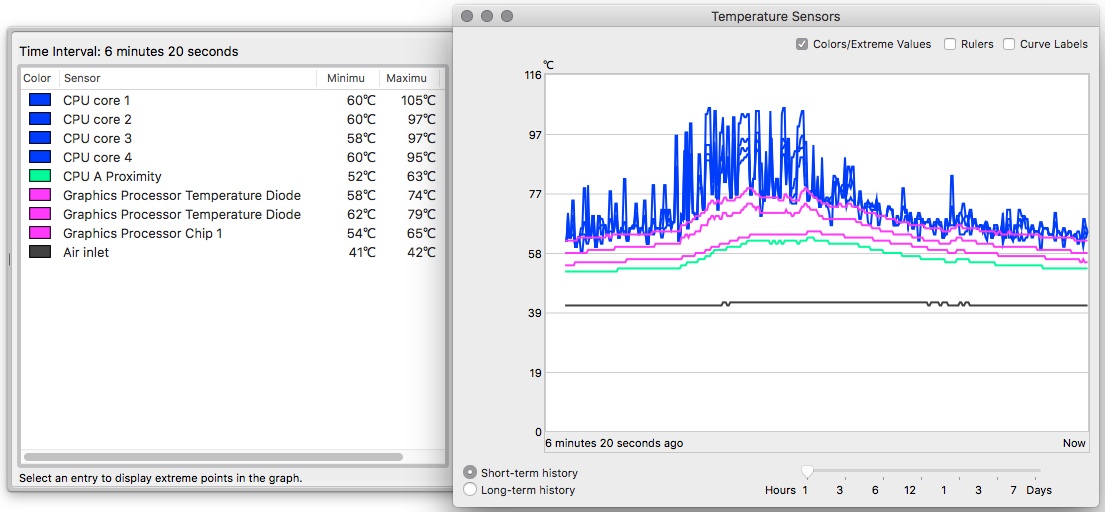Viewport: 1105px width, 512px height.
Task: Zoom the Temperature Sensors window
Action: pyautogui.click(x=507, y=15)
